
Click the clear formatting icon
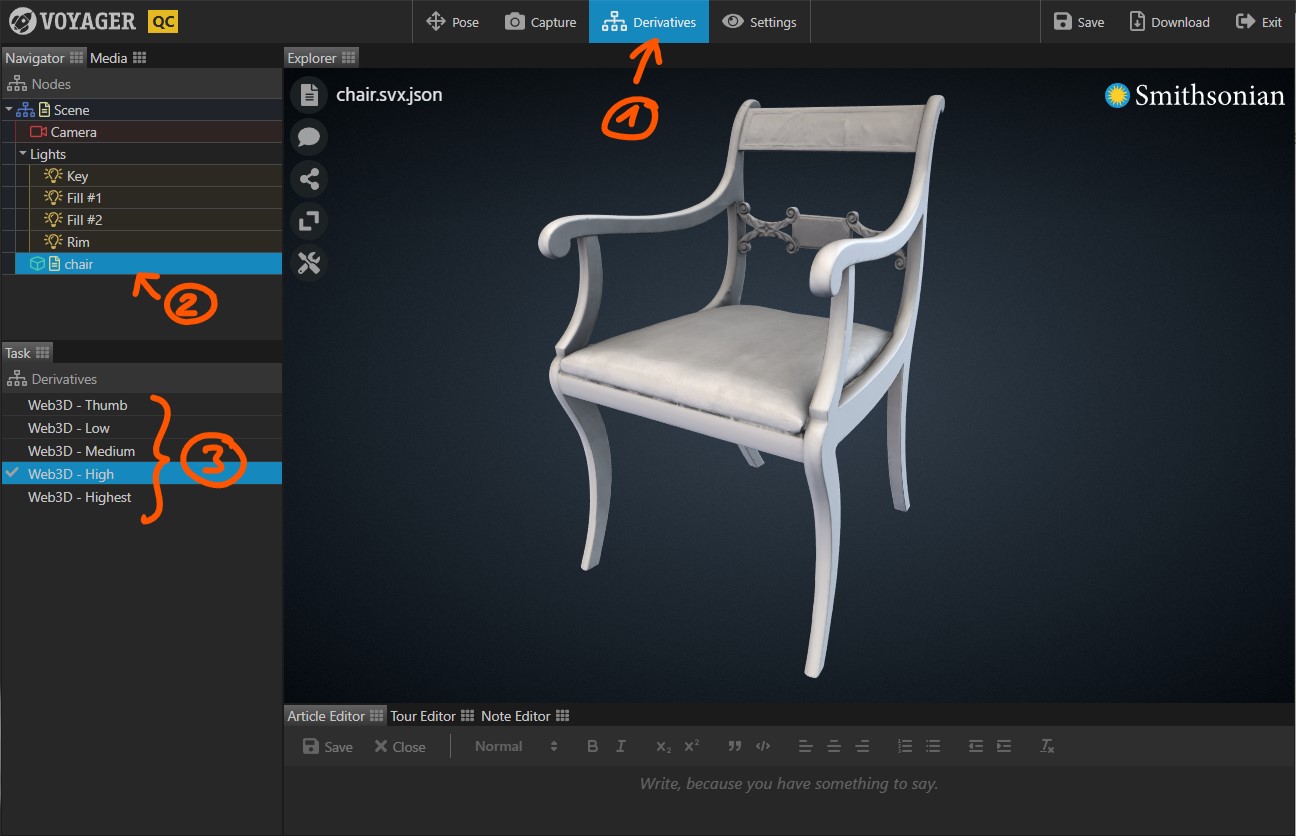pos(1047,746)
